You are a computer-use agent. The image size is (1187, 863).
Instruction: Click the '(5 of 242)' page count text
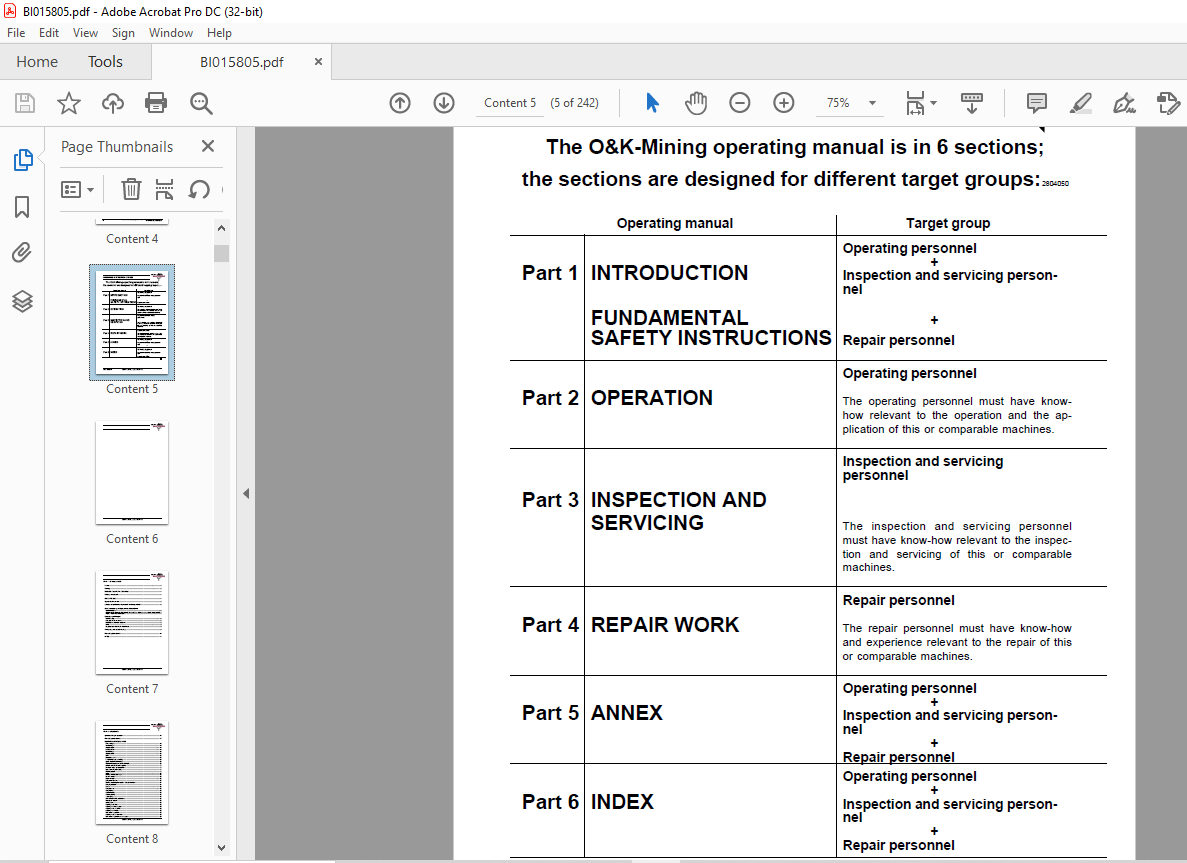[x=574, y=103]
